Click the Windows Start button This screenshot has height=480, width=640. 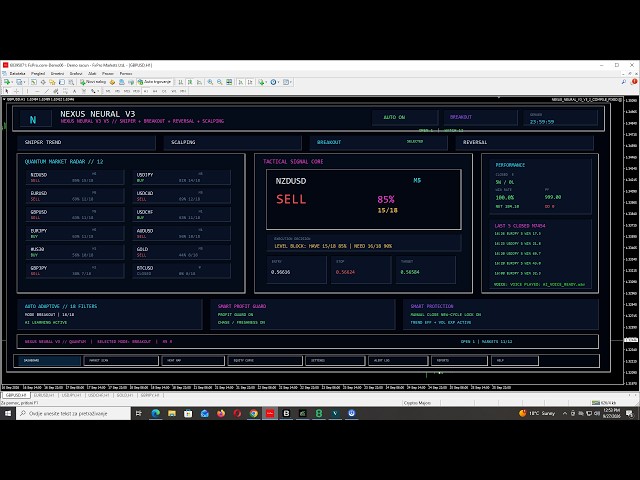click(8, 413)
